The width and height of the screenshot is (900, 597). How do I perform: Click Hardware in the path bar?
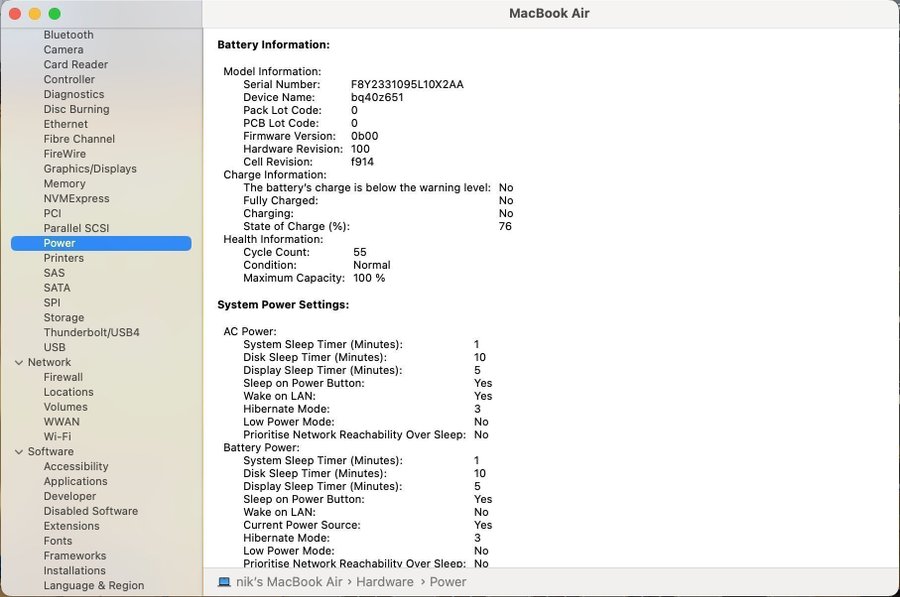click(385, 582)
